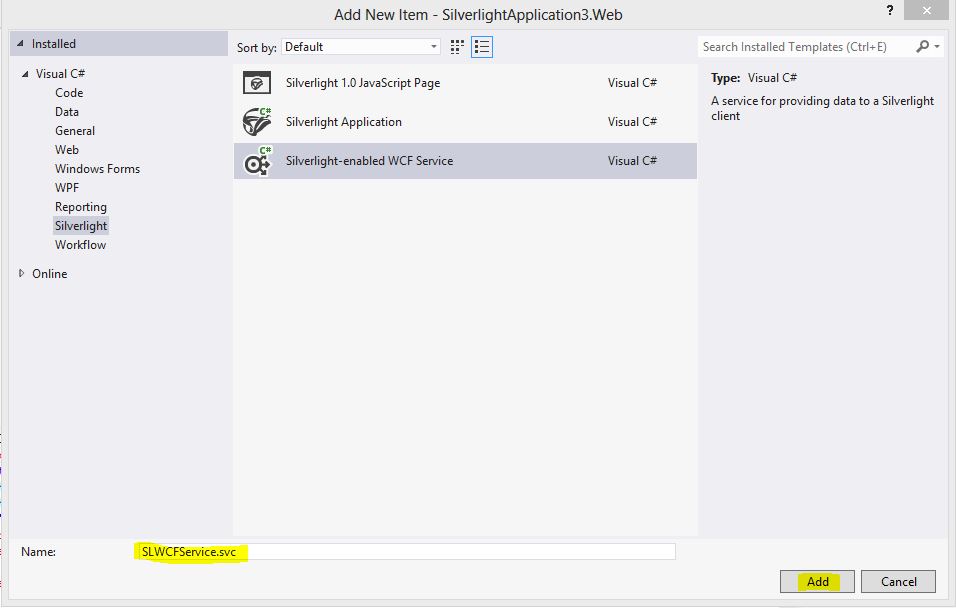Click the Search Installed Templates field

coord(805,46)
